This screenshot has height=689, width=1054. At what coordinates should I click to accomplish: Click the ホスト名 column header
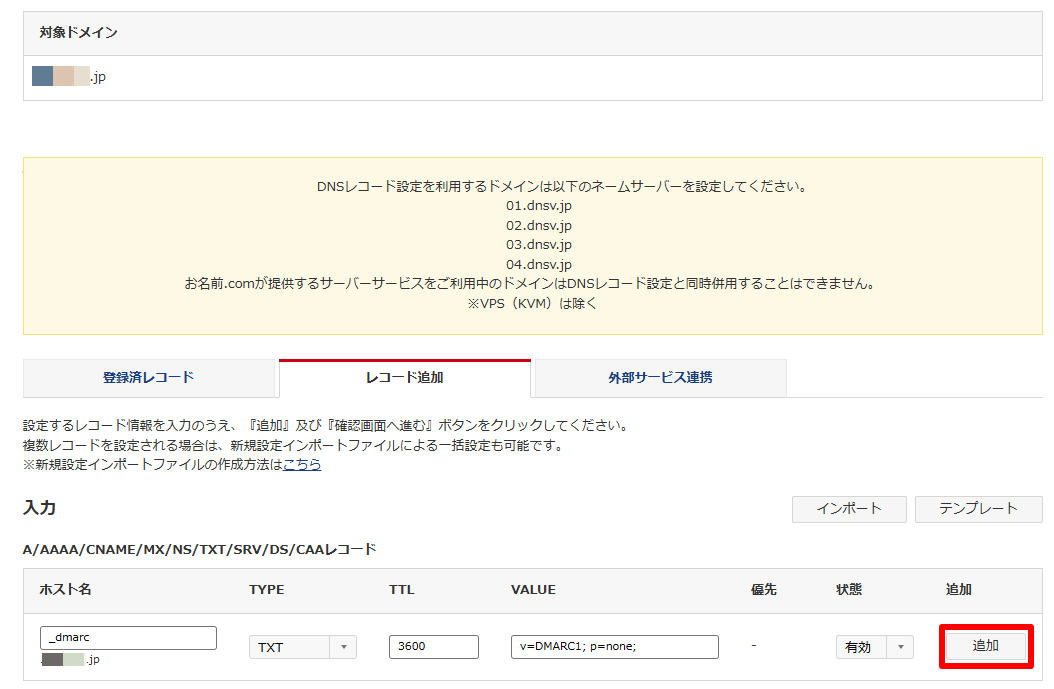[65, 590]
